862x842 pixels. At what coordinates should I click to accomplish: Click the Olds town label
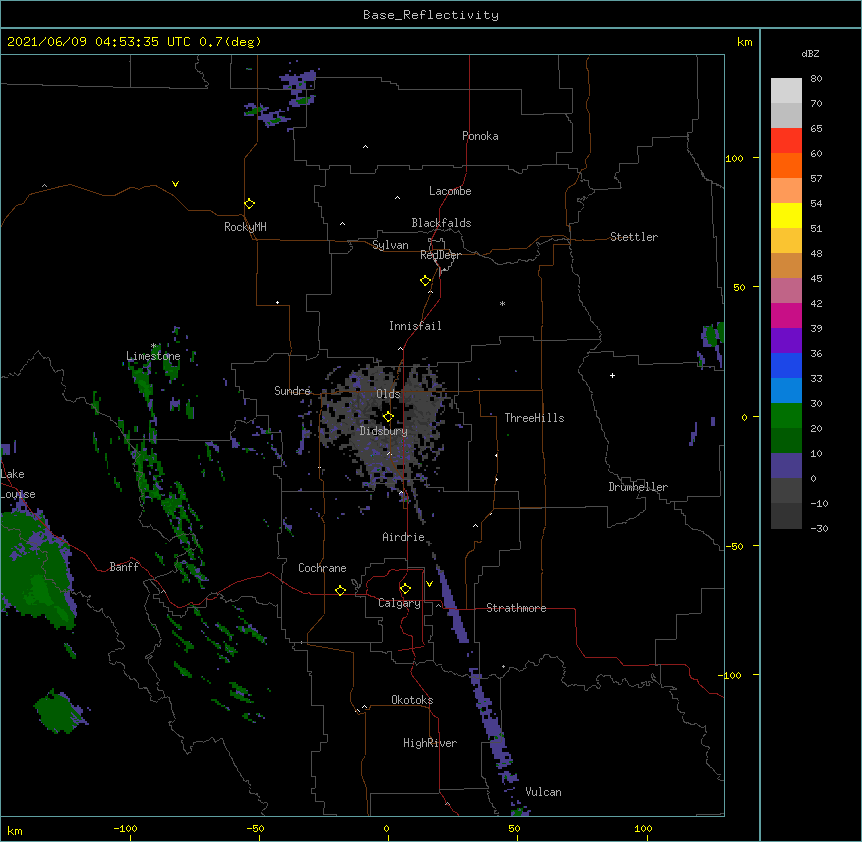coord(388,394)
